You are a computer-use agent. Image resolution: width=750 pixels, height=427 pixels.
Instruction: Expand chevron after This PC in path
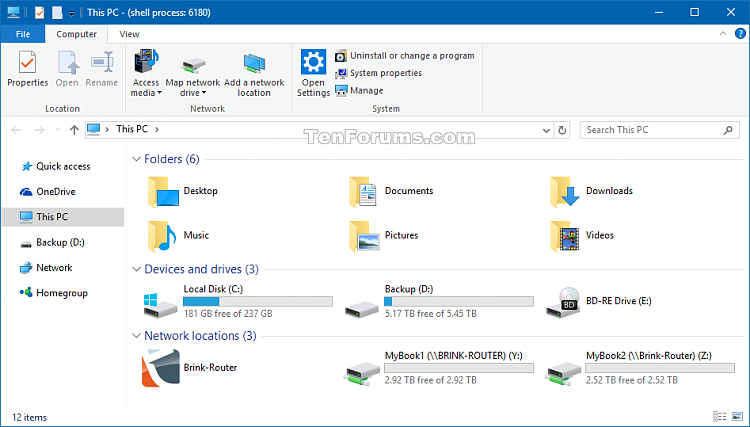[x=157, y=129]
